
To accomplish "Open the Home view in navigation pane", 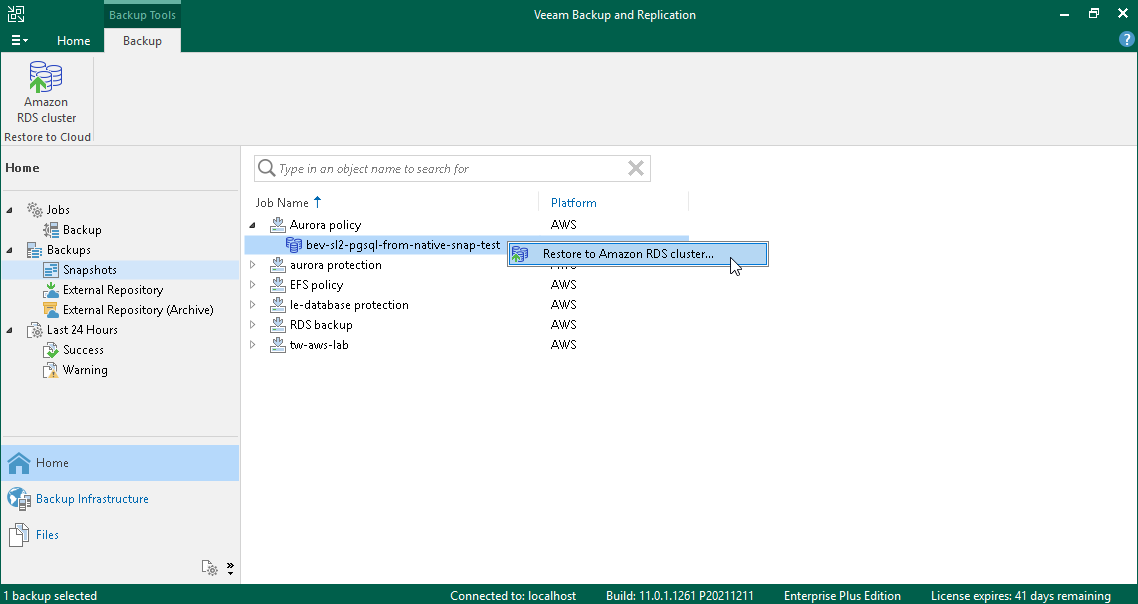I will 120,463.
